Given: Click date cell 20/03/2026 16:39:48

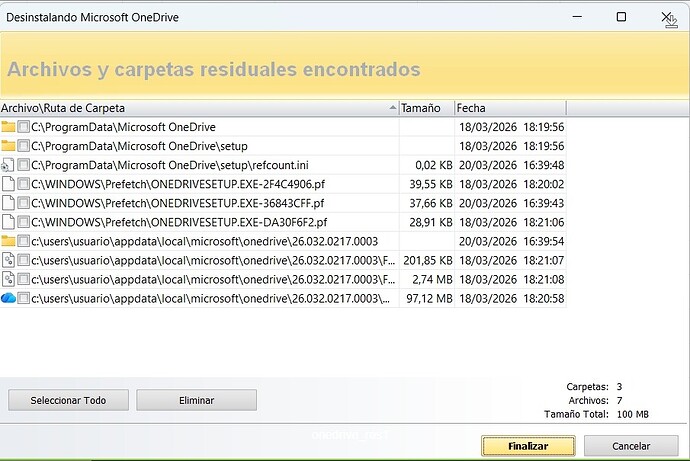Looking at the screenshot, I should click(511, 165).
